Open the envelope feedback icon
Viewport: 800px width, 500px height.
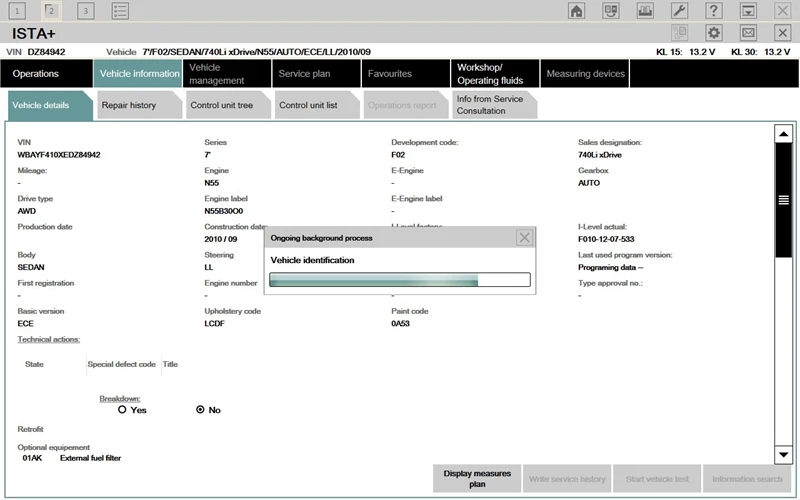[x=748, y=33]
